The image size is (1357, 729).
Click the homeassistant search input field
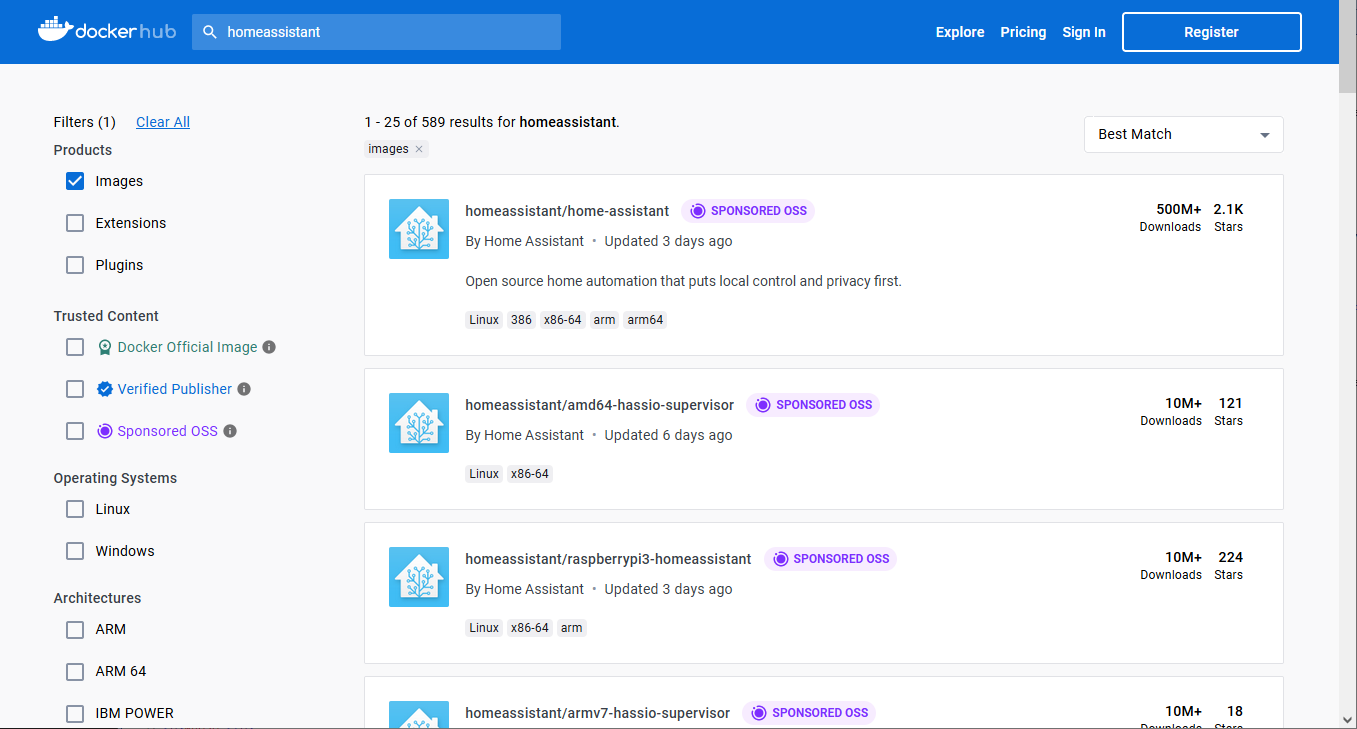point(376,32)
